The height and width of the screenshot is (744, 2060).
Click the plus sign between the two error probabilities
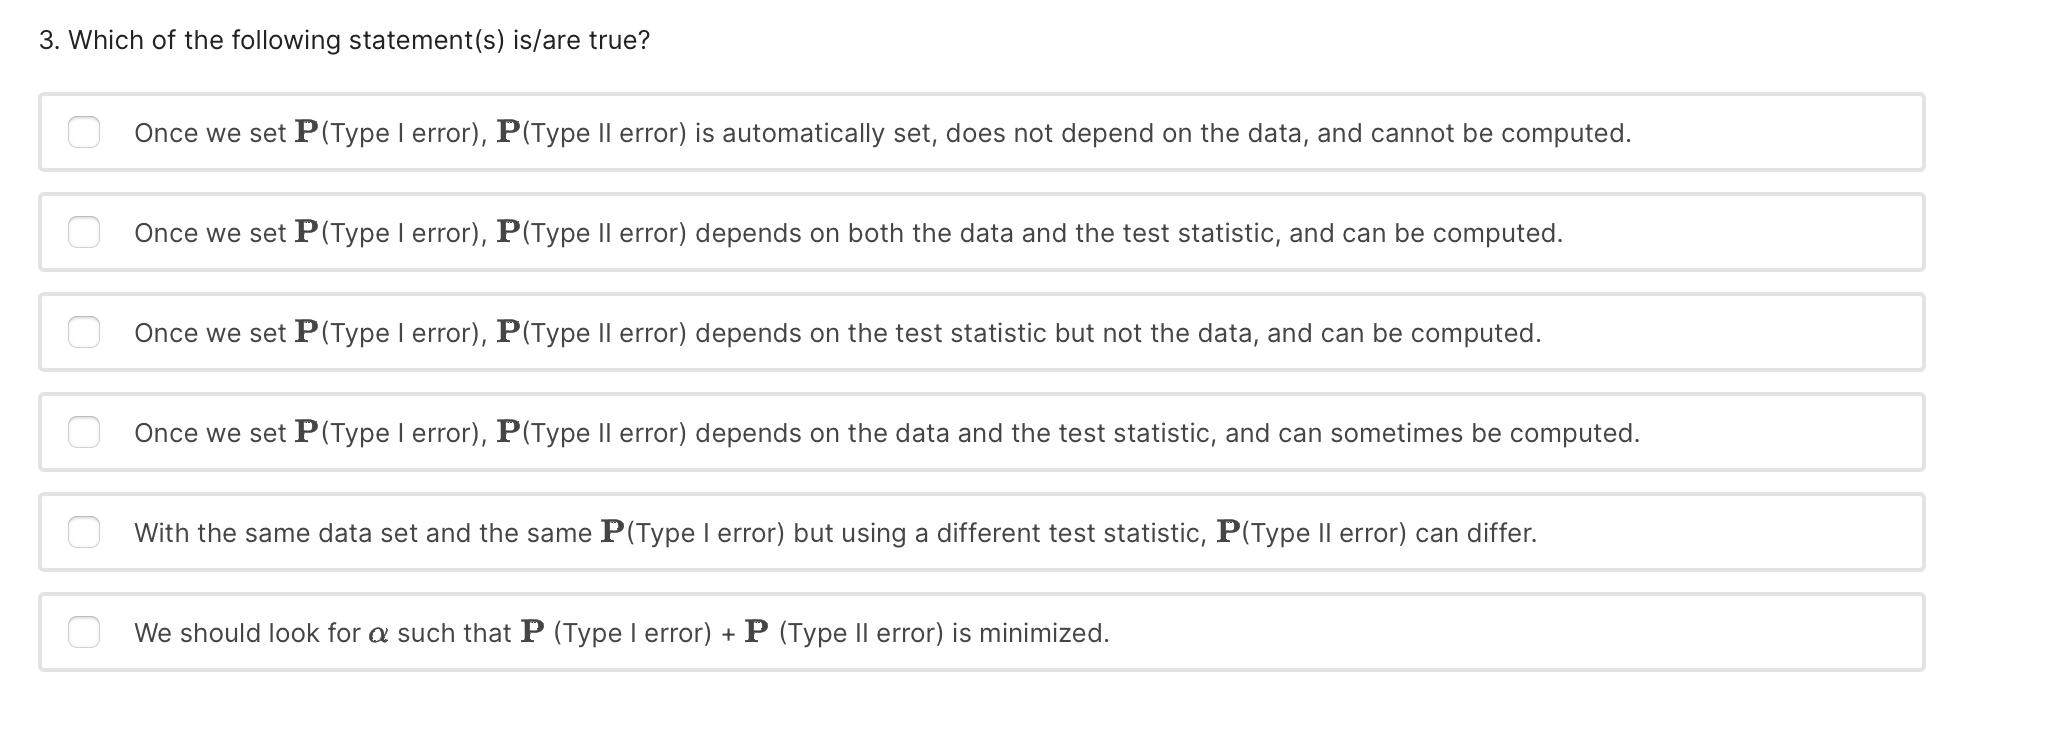728,633
